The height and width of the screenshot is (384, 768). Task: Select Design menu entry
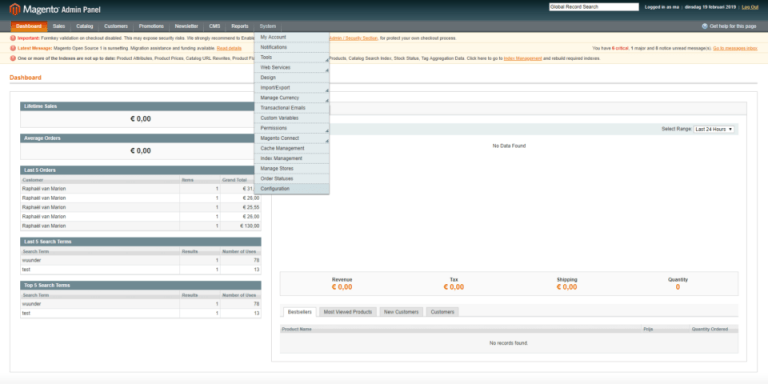click(x=291, y=77)
